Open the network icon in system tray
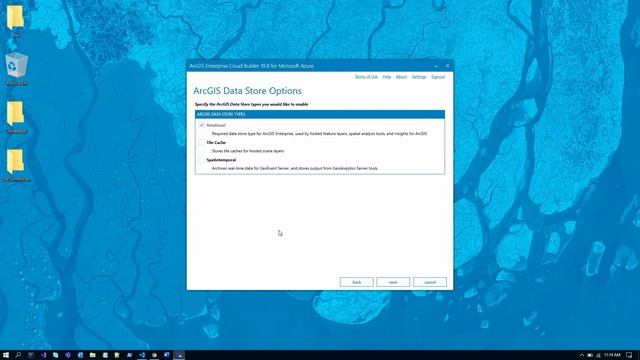The width and height of the screenshot is (640, 360). (598, 355)
